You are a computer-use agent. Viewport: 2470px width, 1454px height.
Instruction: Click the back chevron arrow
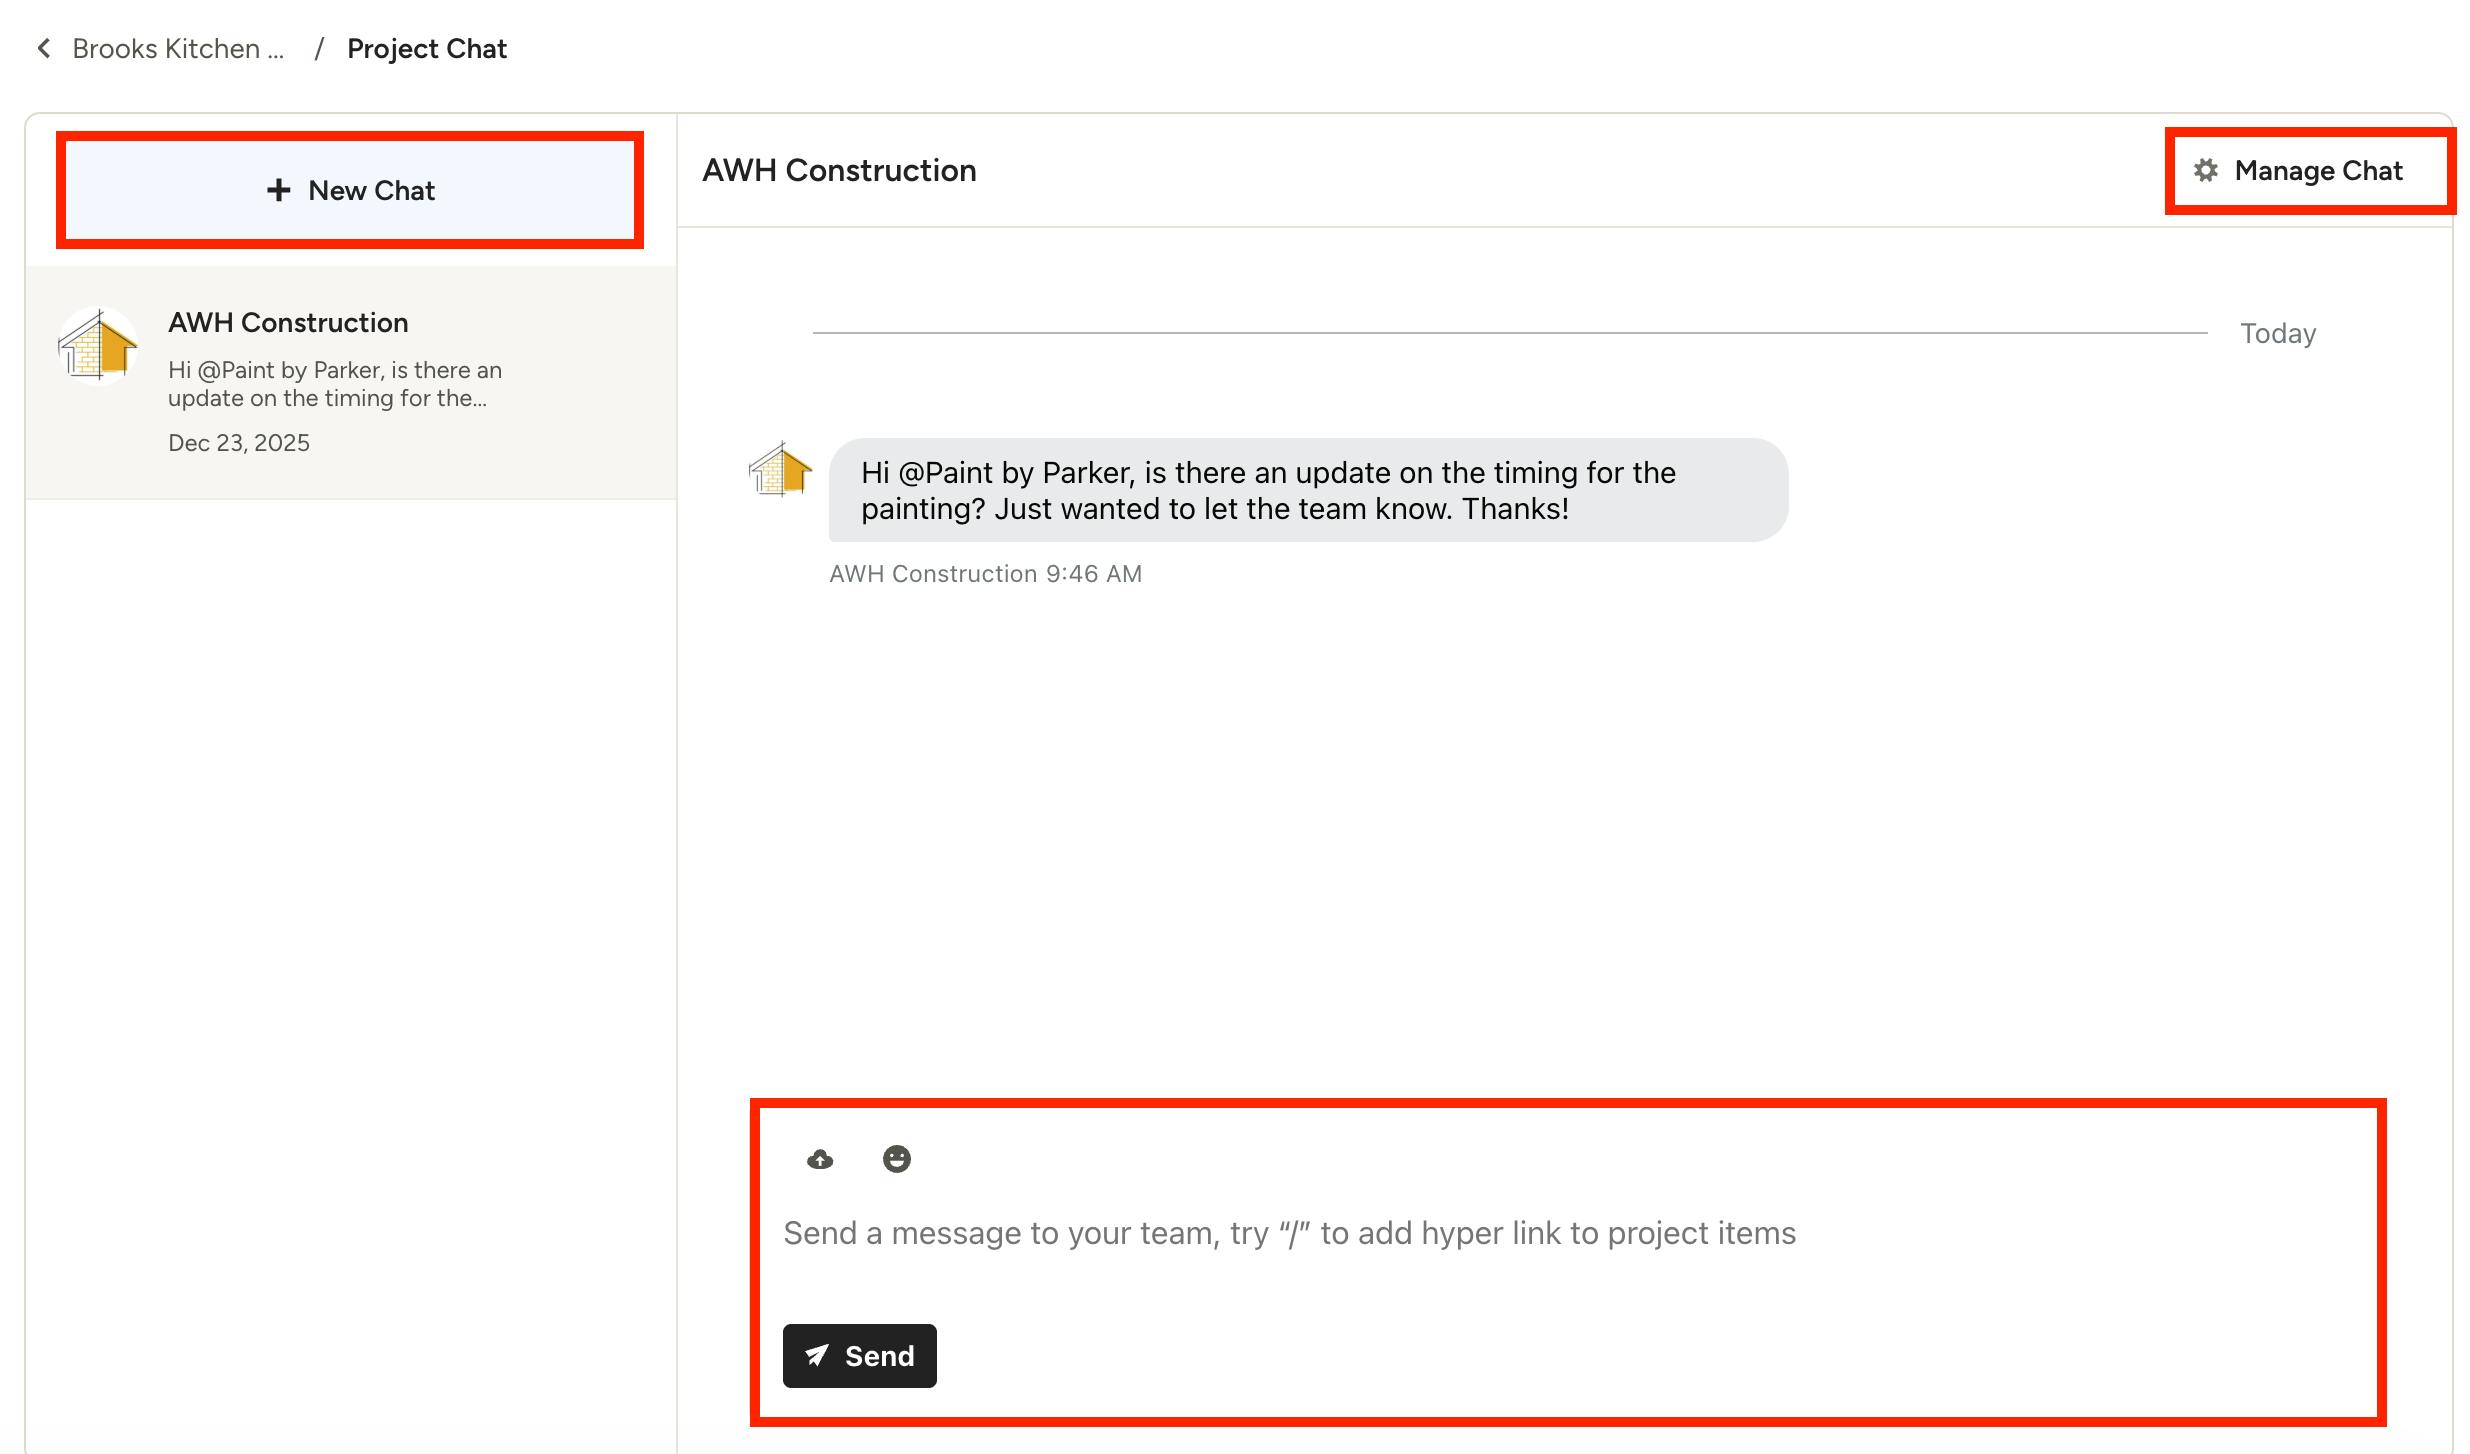tap(43, 48)
